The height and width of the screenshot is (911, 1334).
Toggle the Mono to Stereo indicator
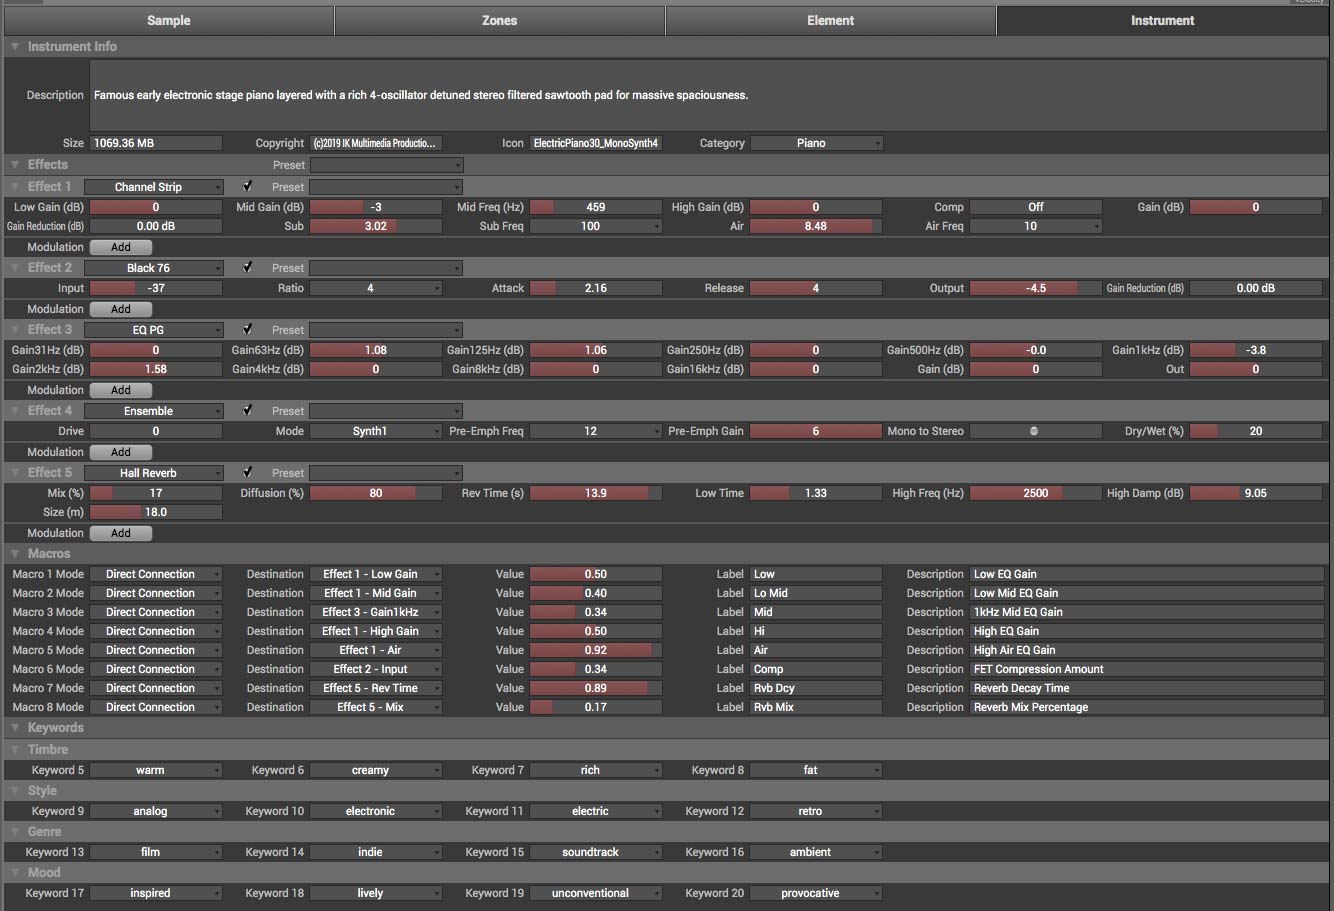click(1034, 431)
